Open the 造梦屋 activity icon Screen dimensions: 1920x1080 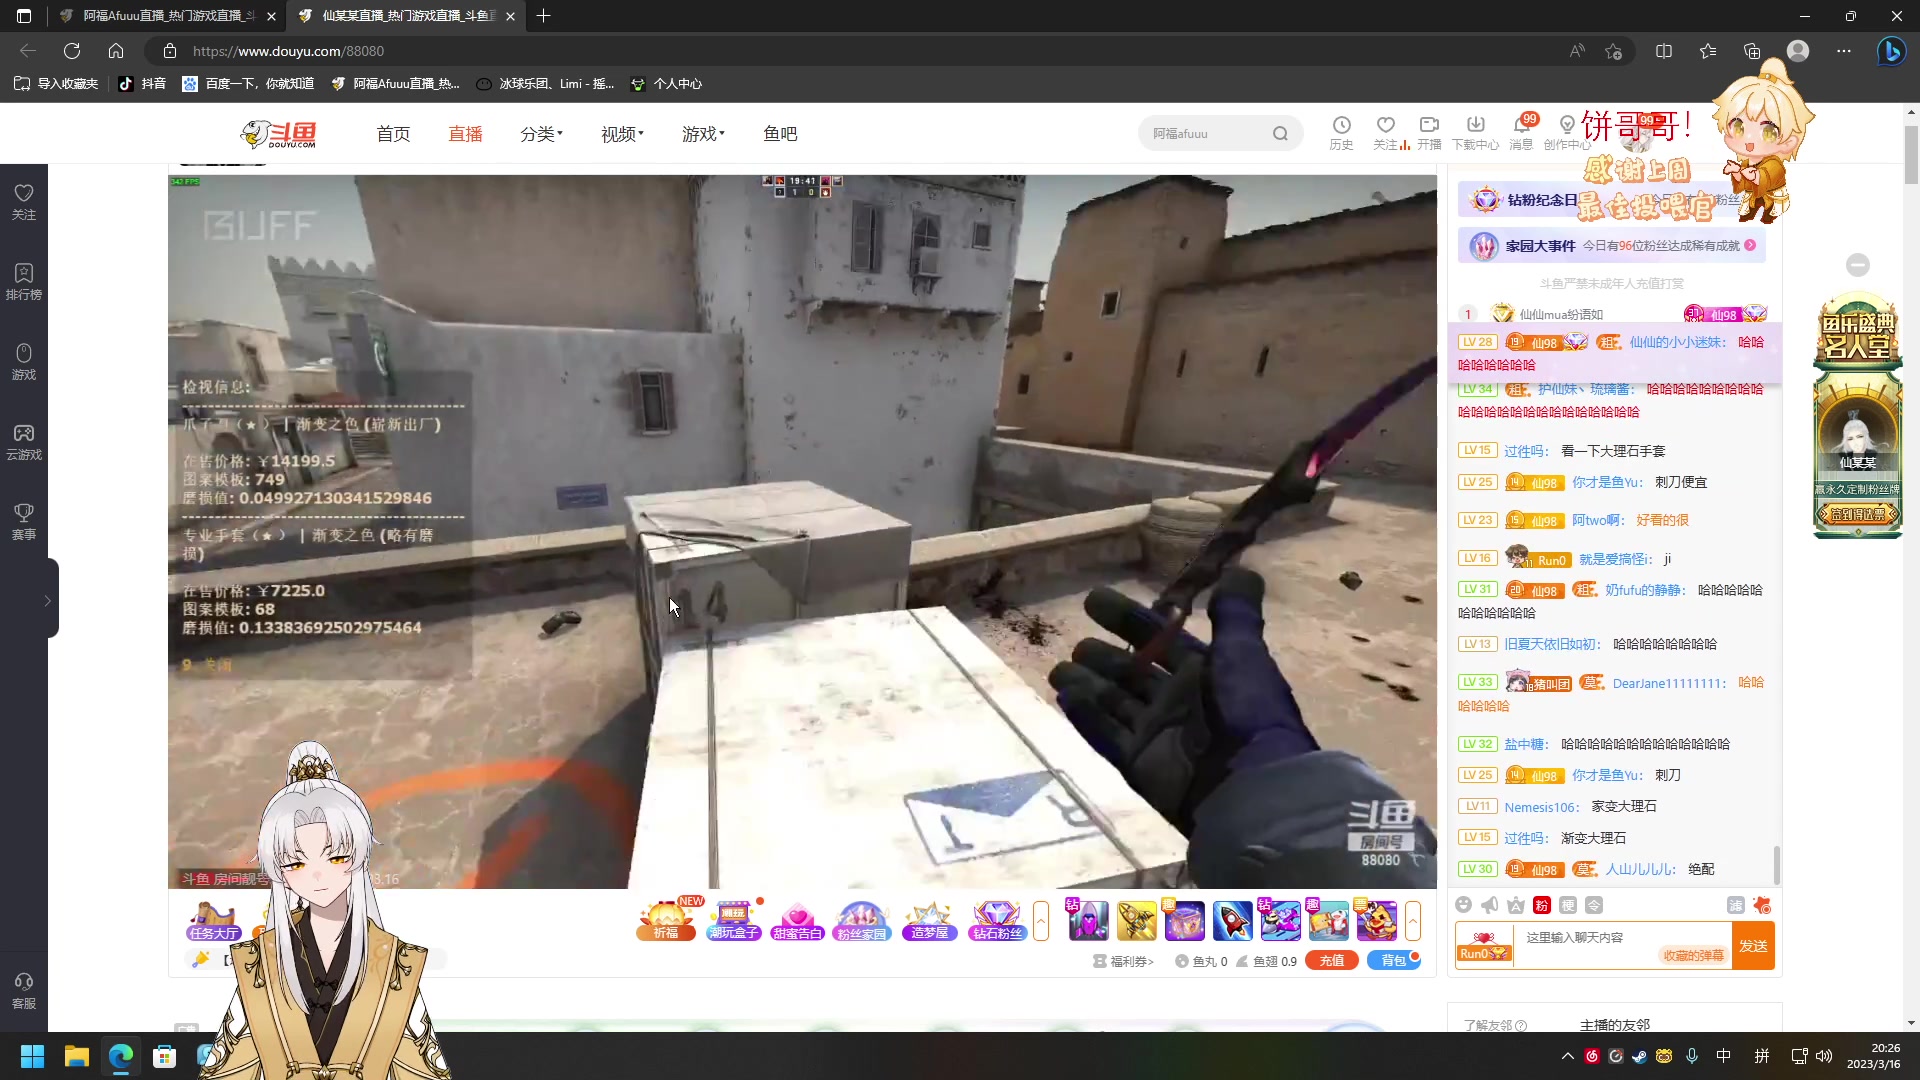click(929, 921)
